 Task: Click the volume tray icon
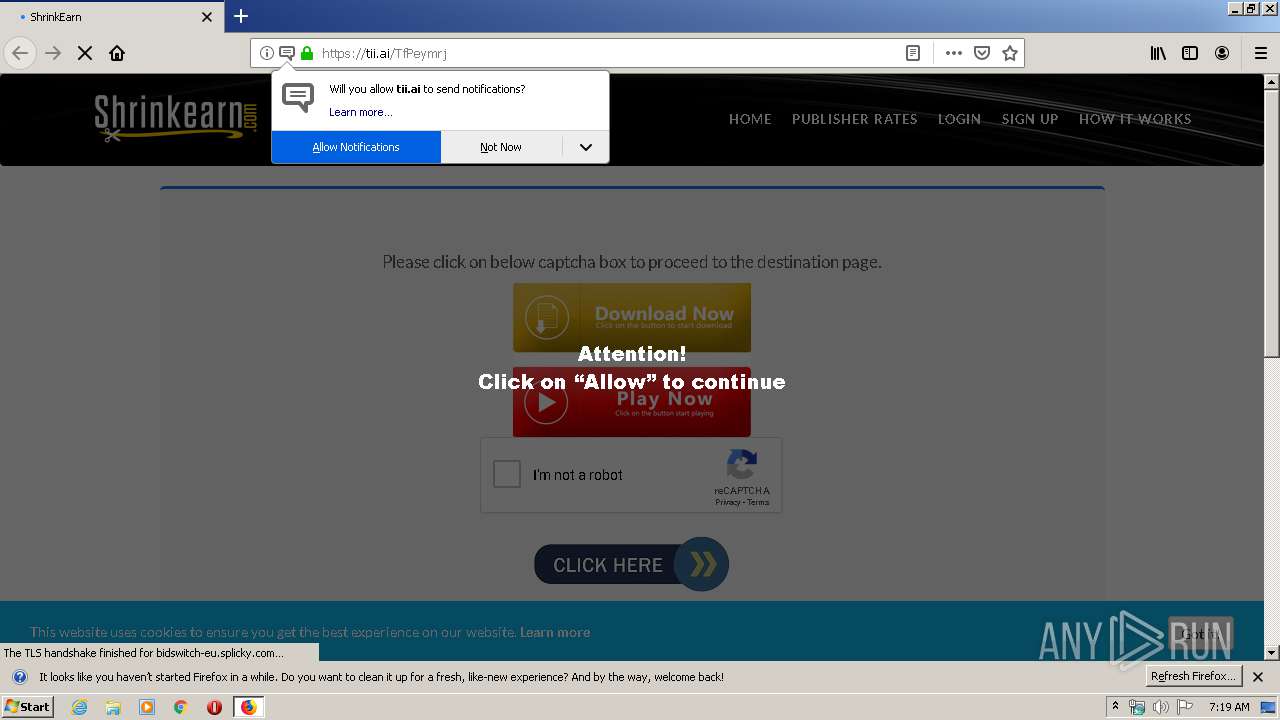click(1160, 707)
